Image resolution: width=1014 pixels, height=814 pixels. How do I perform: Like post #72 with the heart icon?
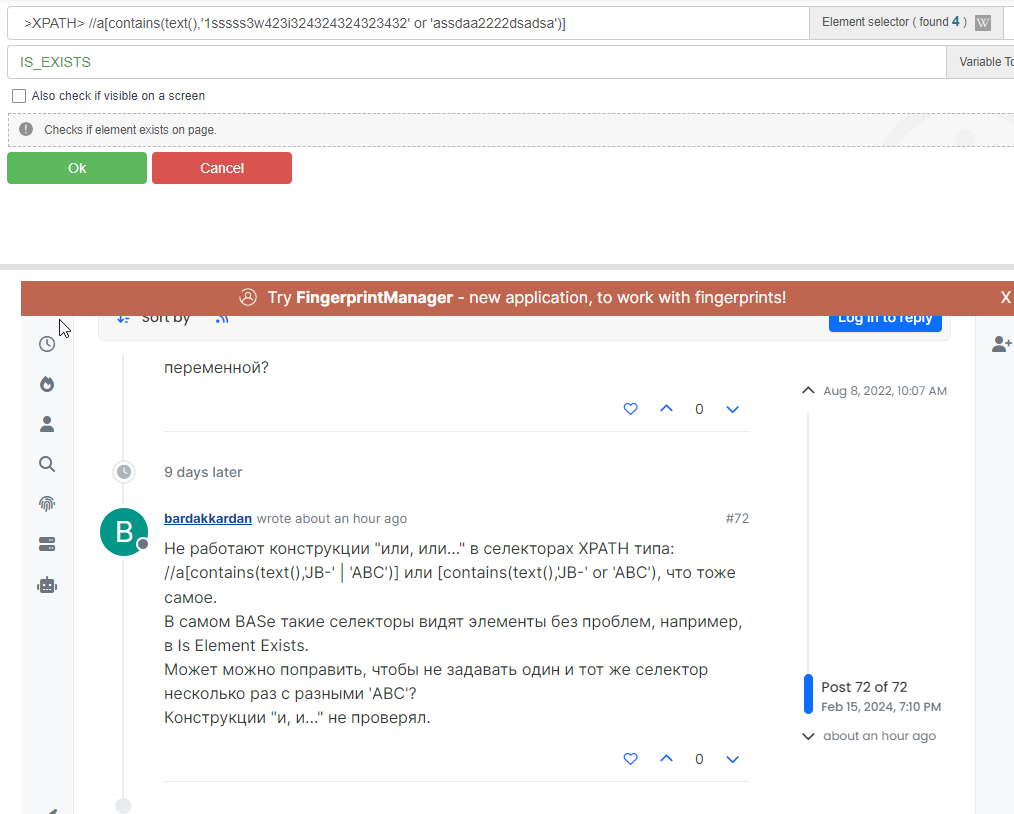point(630,759)
